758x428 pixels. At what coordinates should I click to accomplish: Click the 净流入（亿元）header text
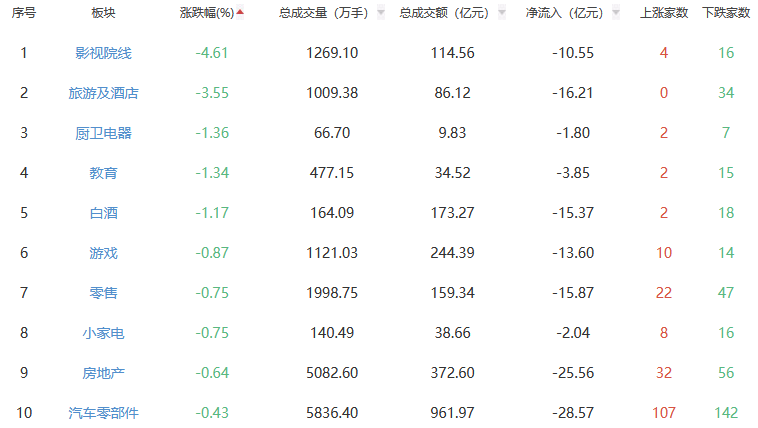pos(564,13)
